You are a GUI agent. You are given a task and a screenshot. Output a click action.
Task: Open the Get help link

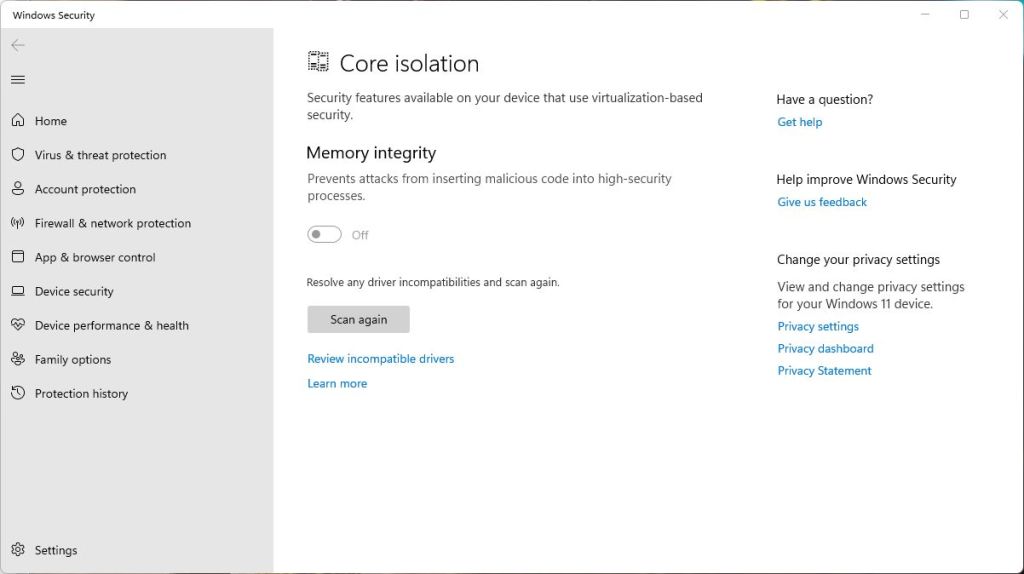[799, 122]
